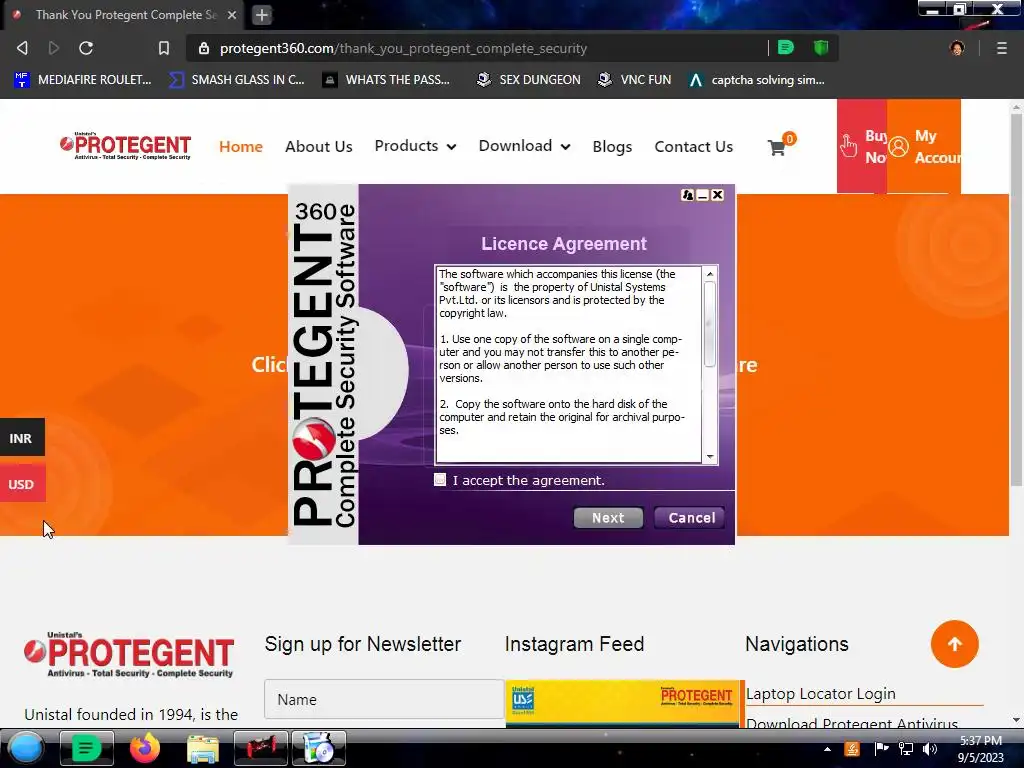This screenshot has width=1024, height=768.
Task: Click the licence agreement scrollbar thumb
Action: point(710,325)
